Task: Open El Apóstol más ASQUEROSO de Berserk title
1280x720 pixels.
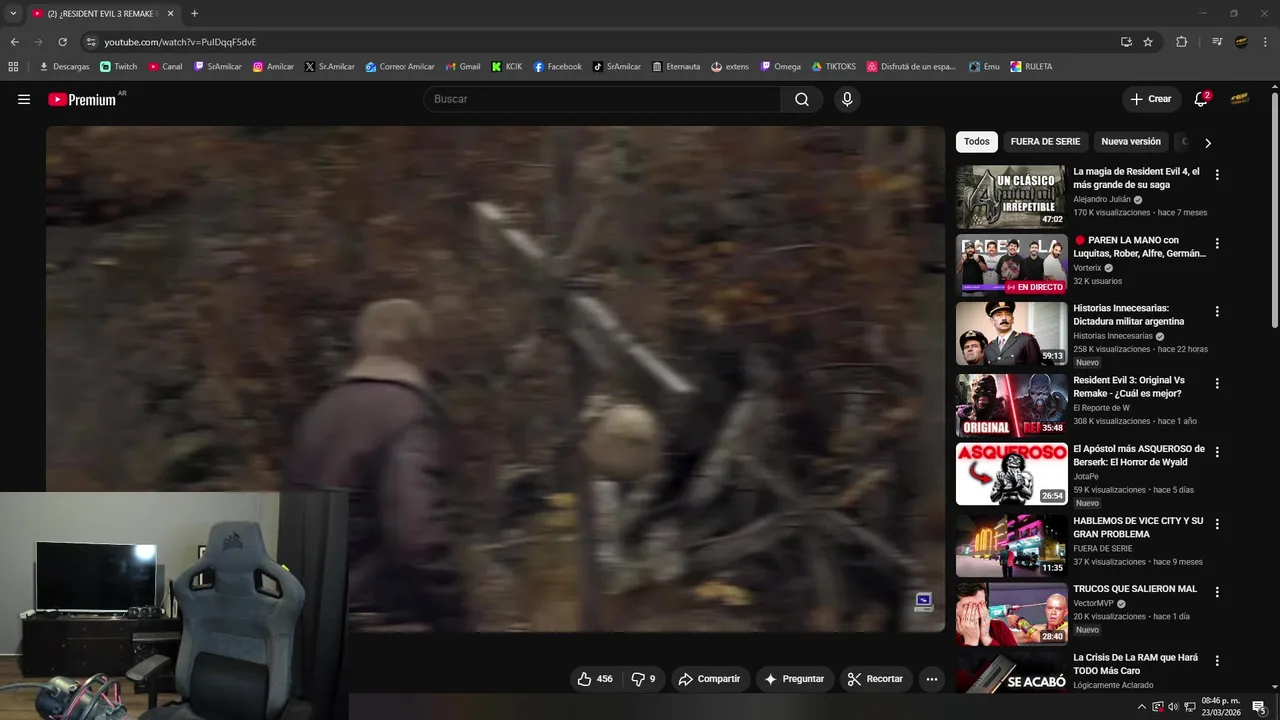Action: pyautogui.click(x=1139, y=455)
